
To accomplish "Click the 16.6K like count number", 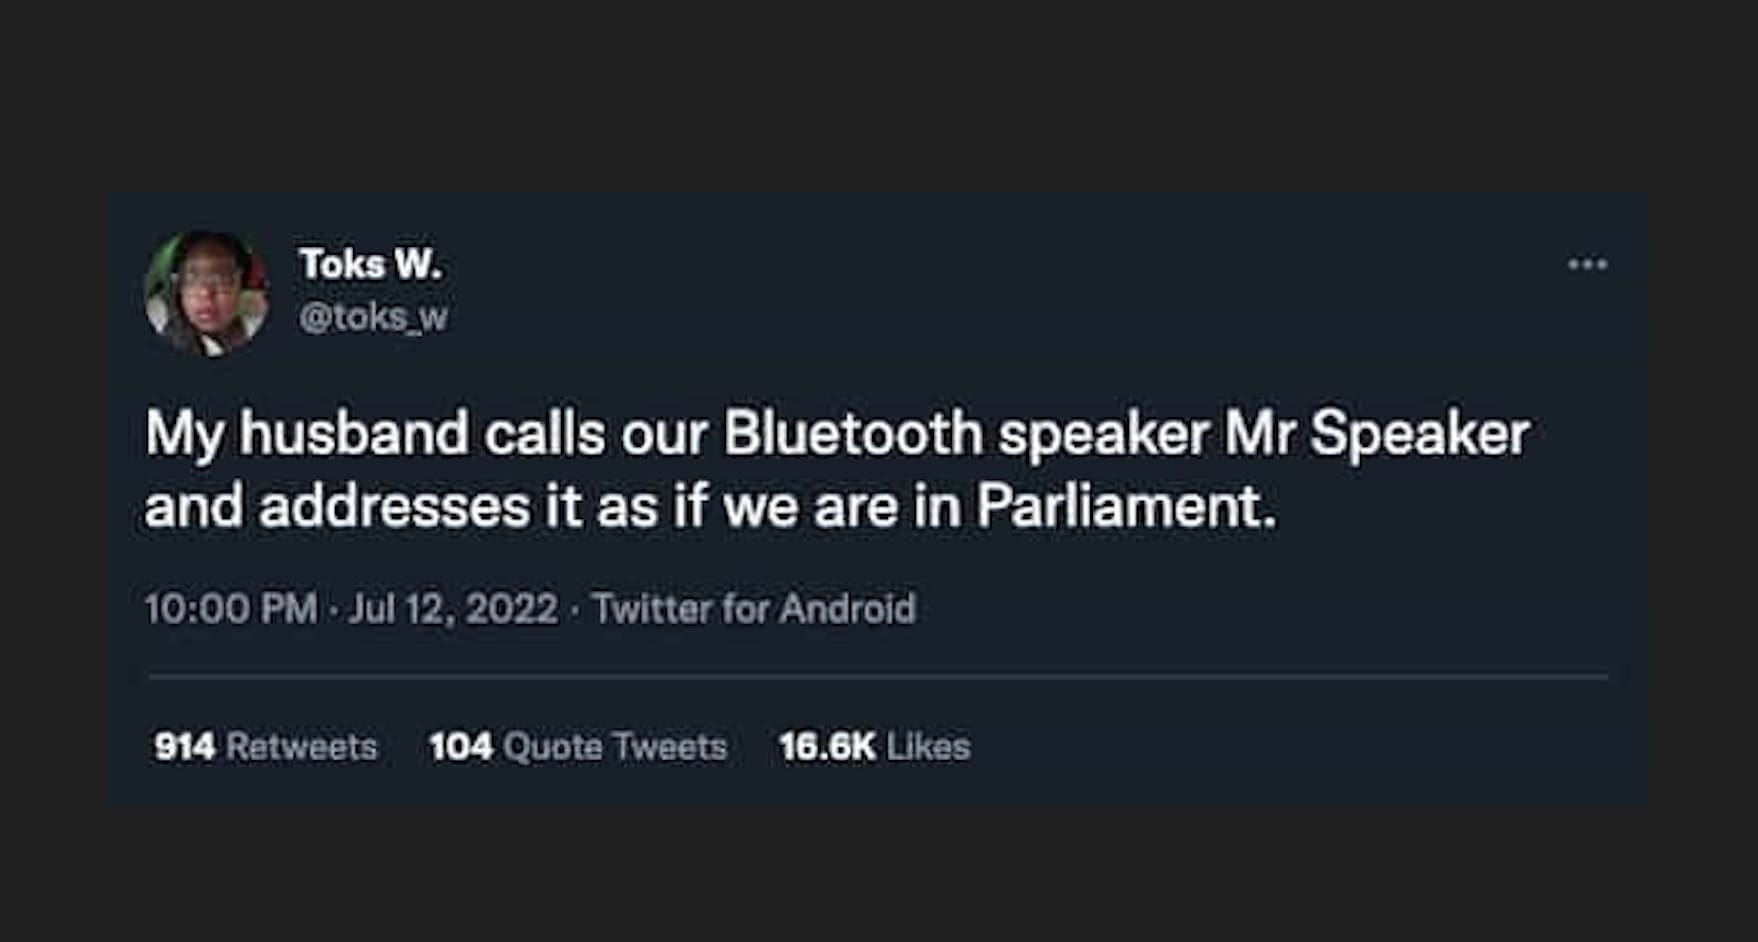I will pos(827,747).
